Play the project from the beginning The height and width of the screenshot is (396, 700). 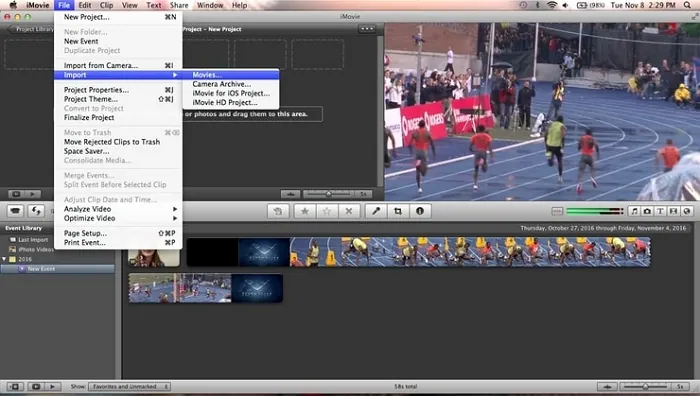[x=33, y=194]
